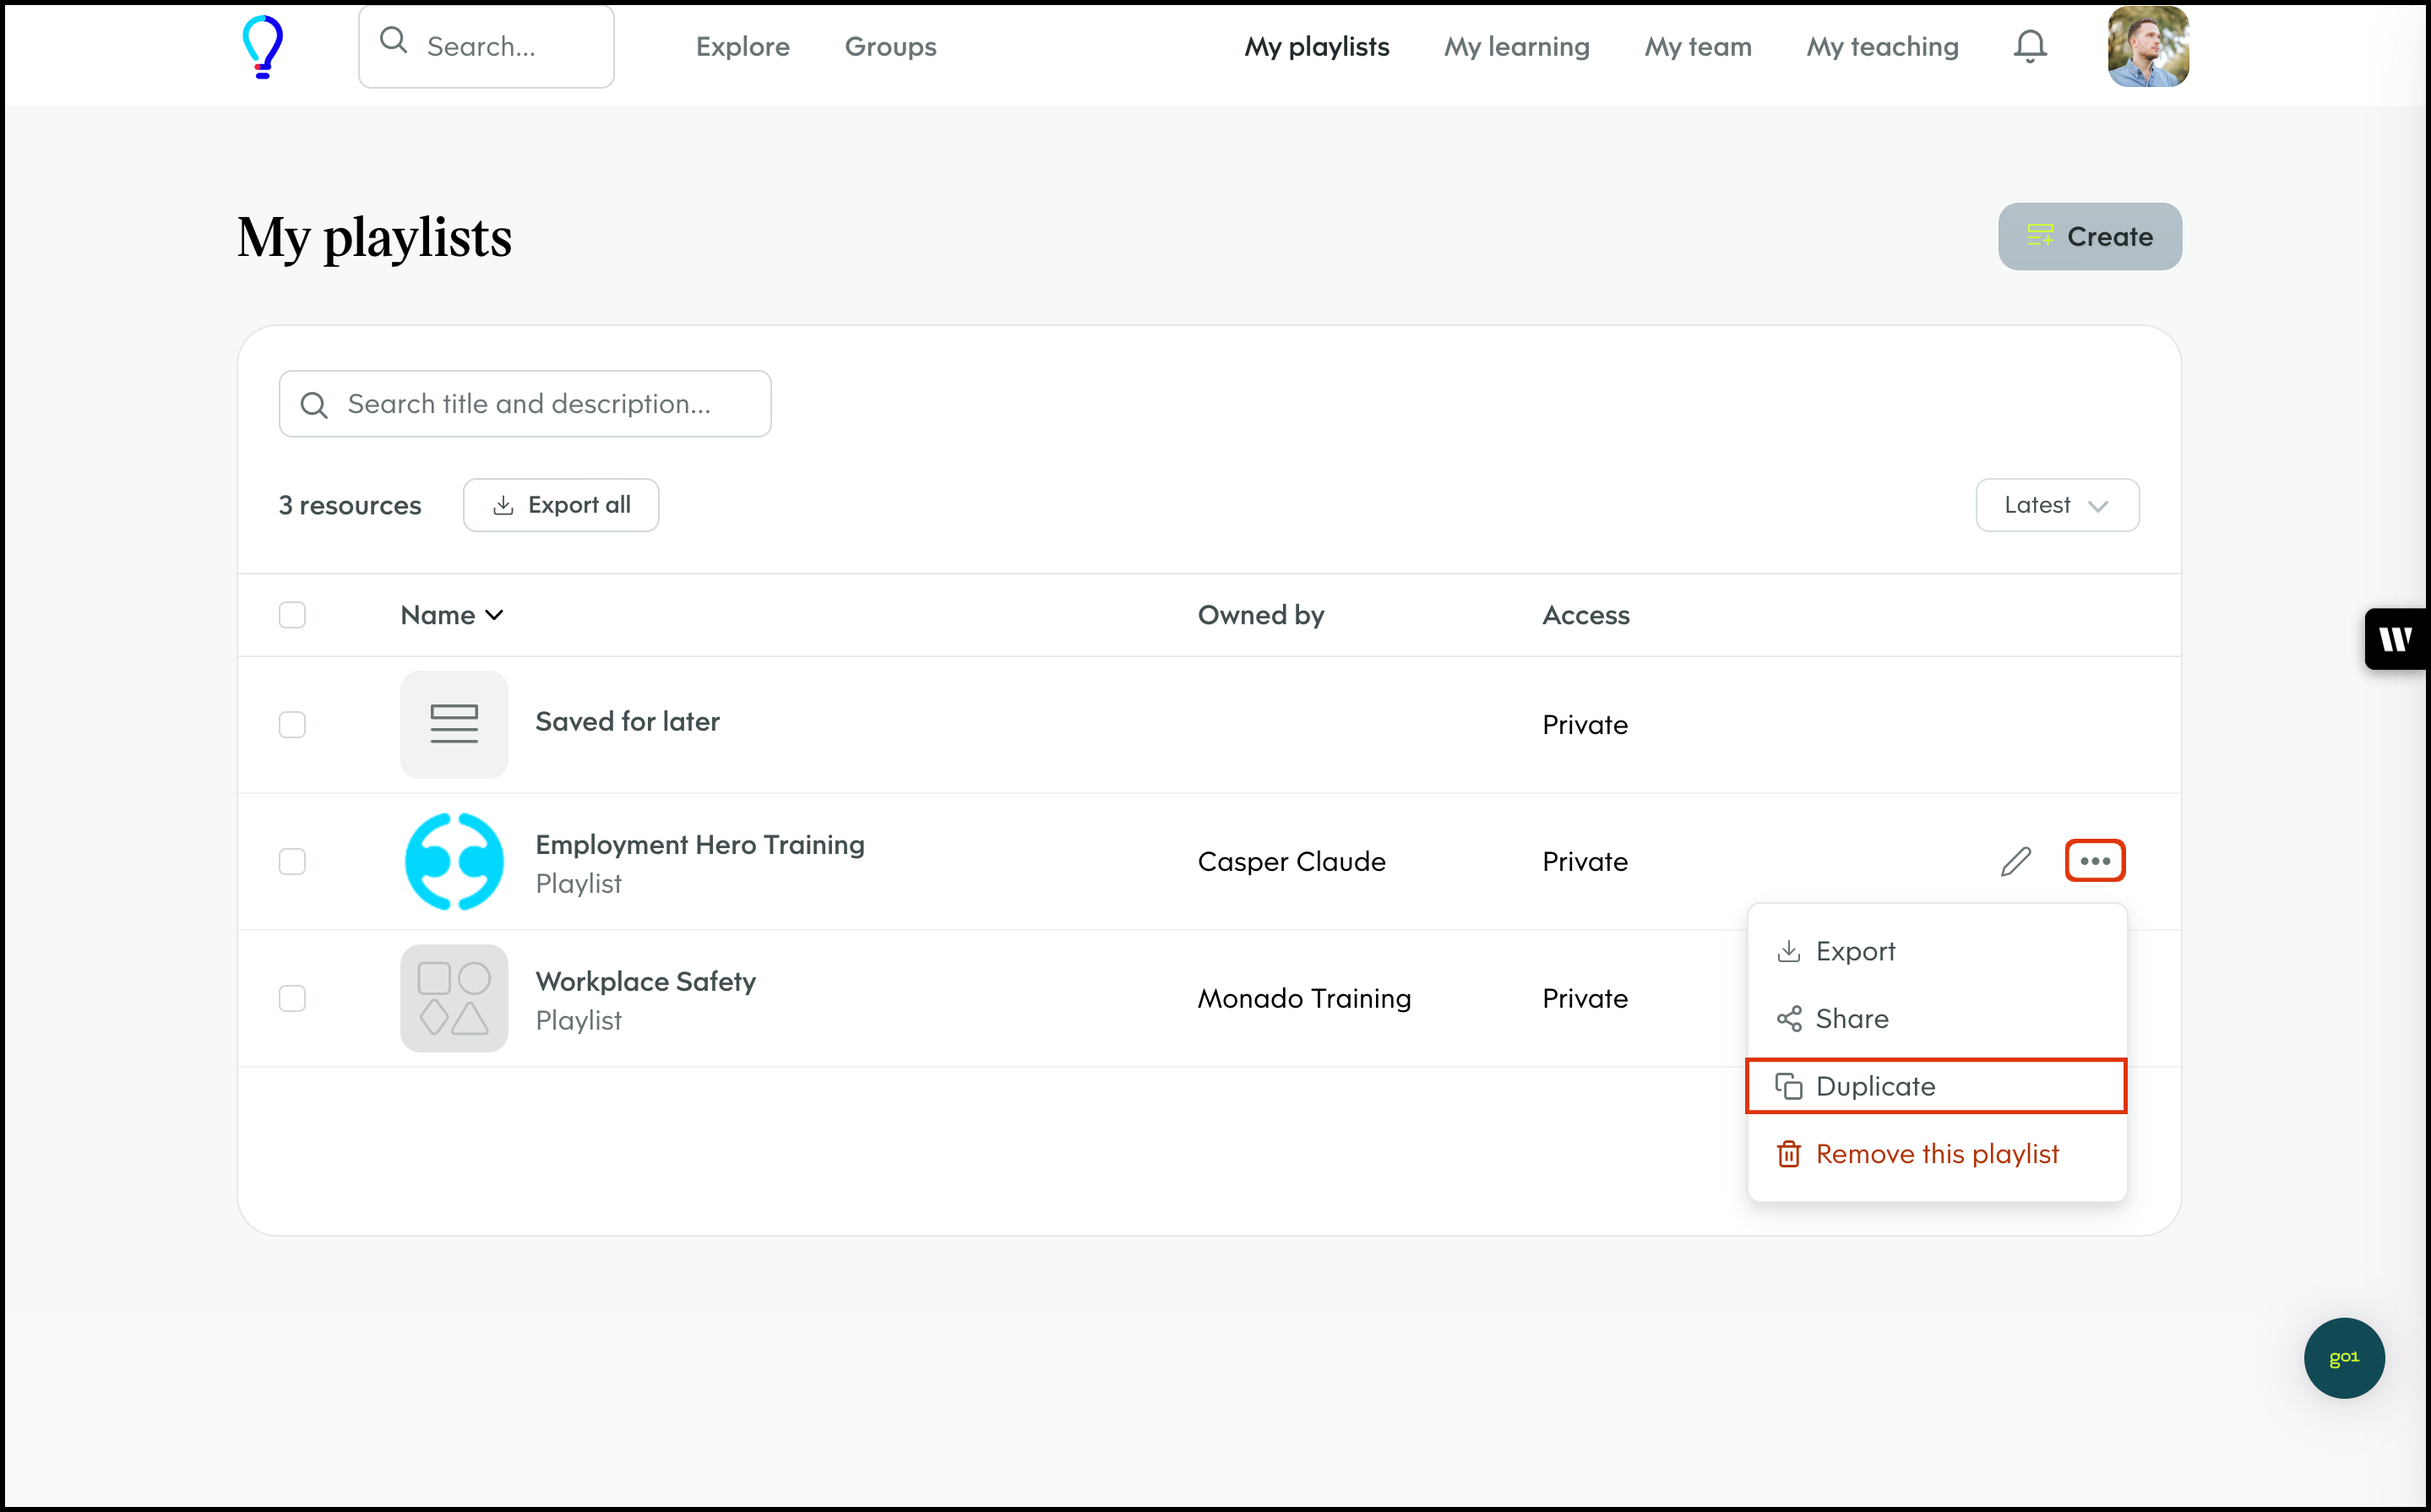The height and width of the screenshot is (1512, 2431).
Task: Edit Employment Hero Training with pencil icon
Action: pos(2015,861)
